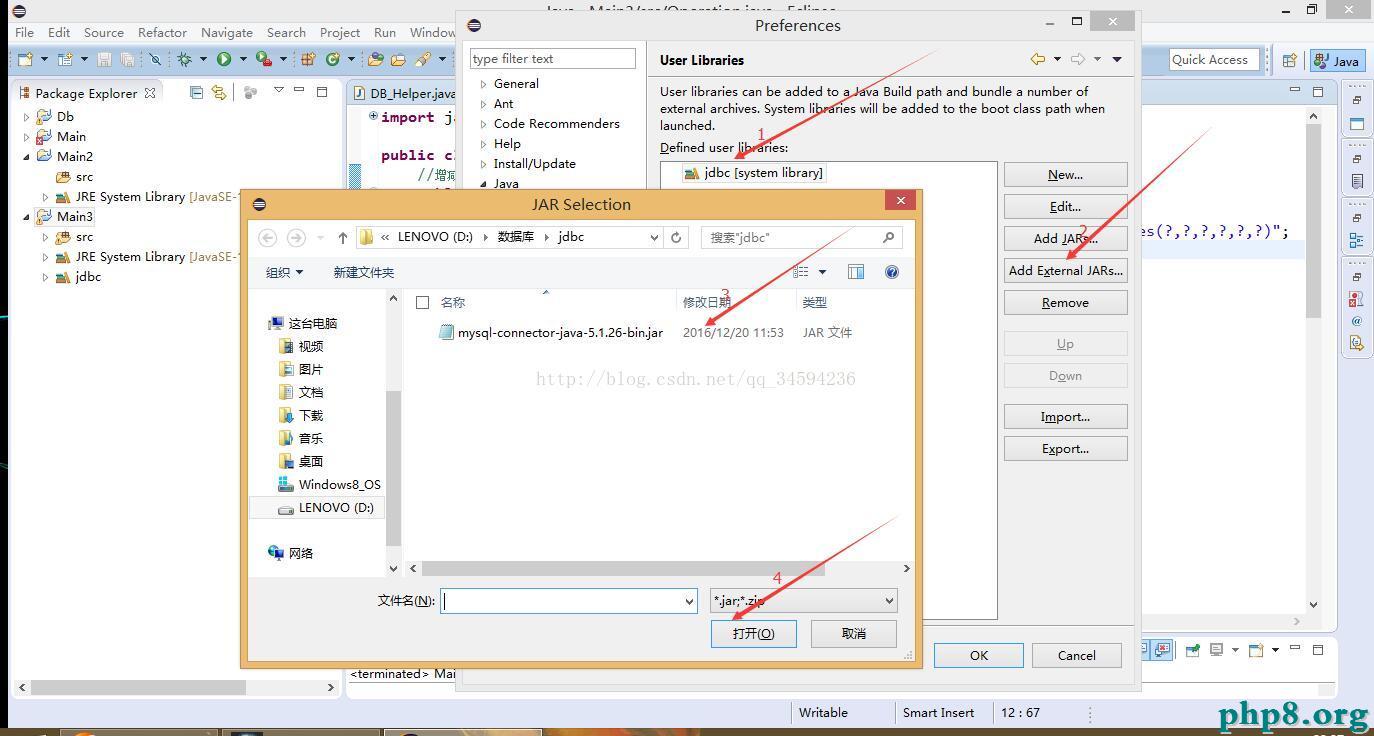Open the Open Perspective icon
This screenshot has height=736, width=1374.
1290,60
